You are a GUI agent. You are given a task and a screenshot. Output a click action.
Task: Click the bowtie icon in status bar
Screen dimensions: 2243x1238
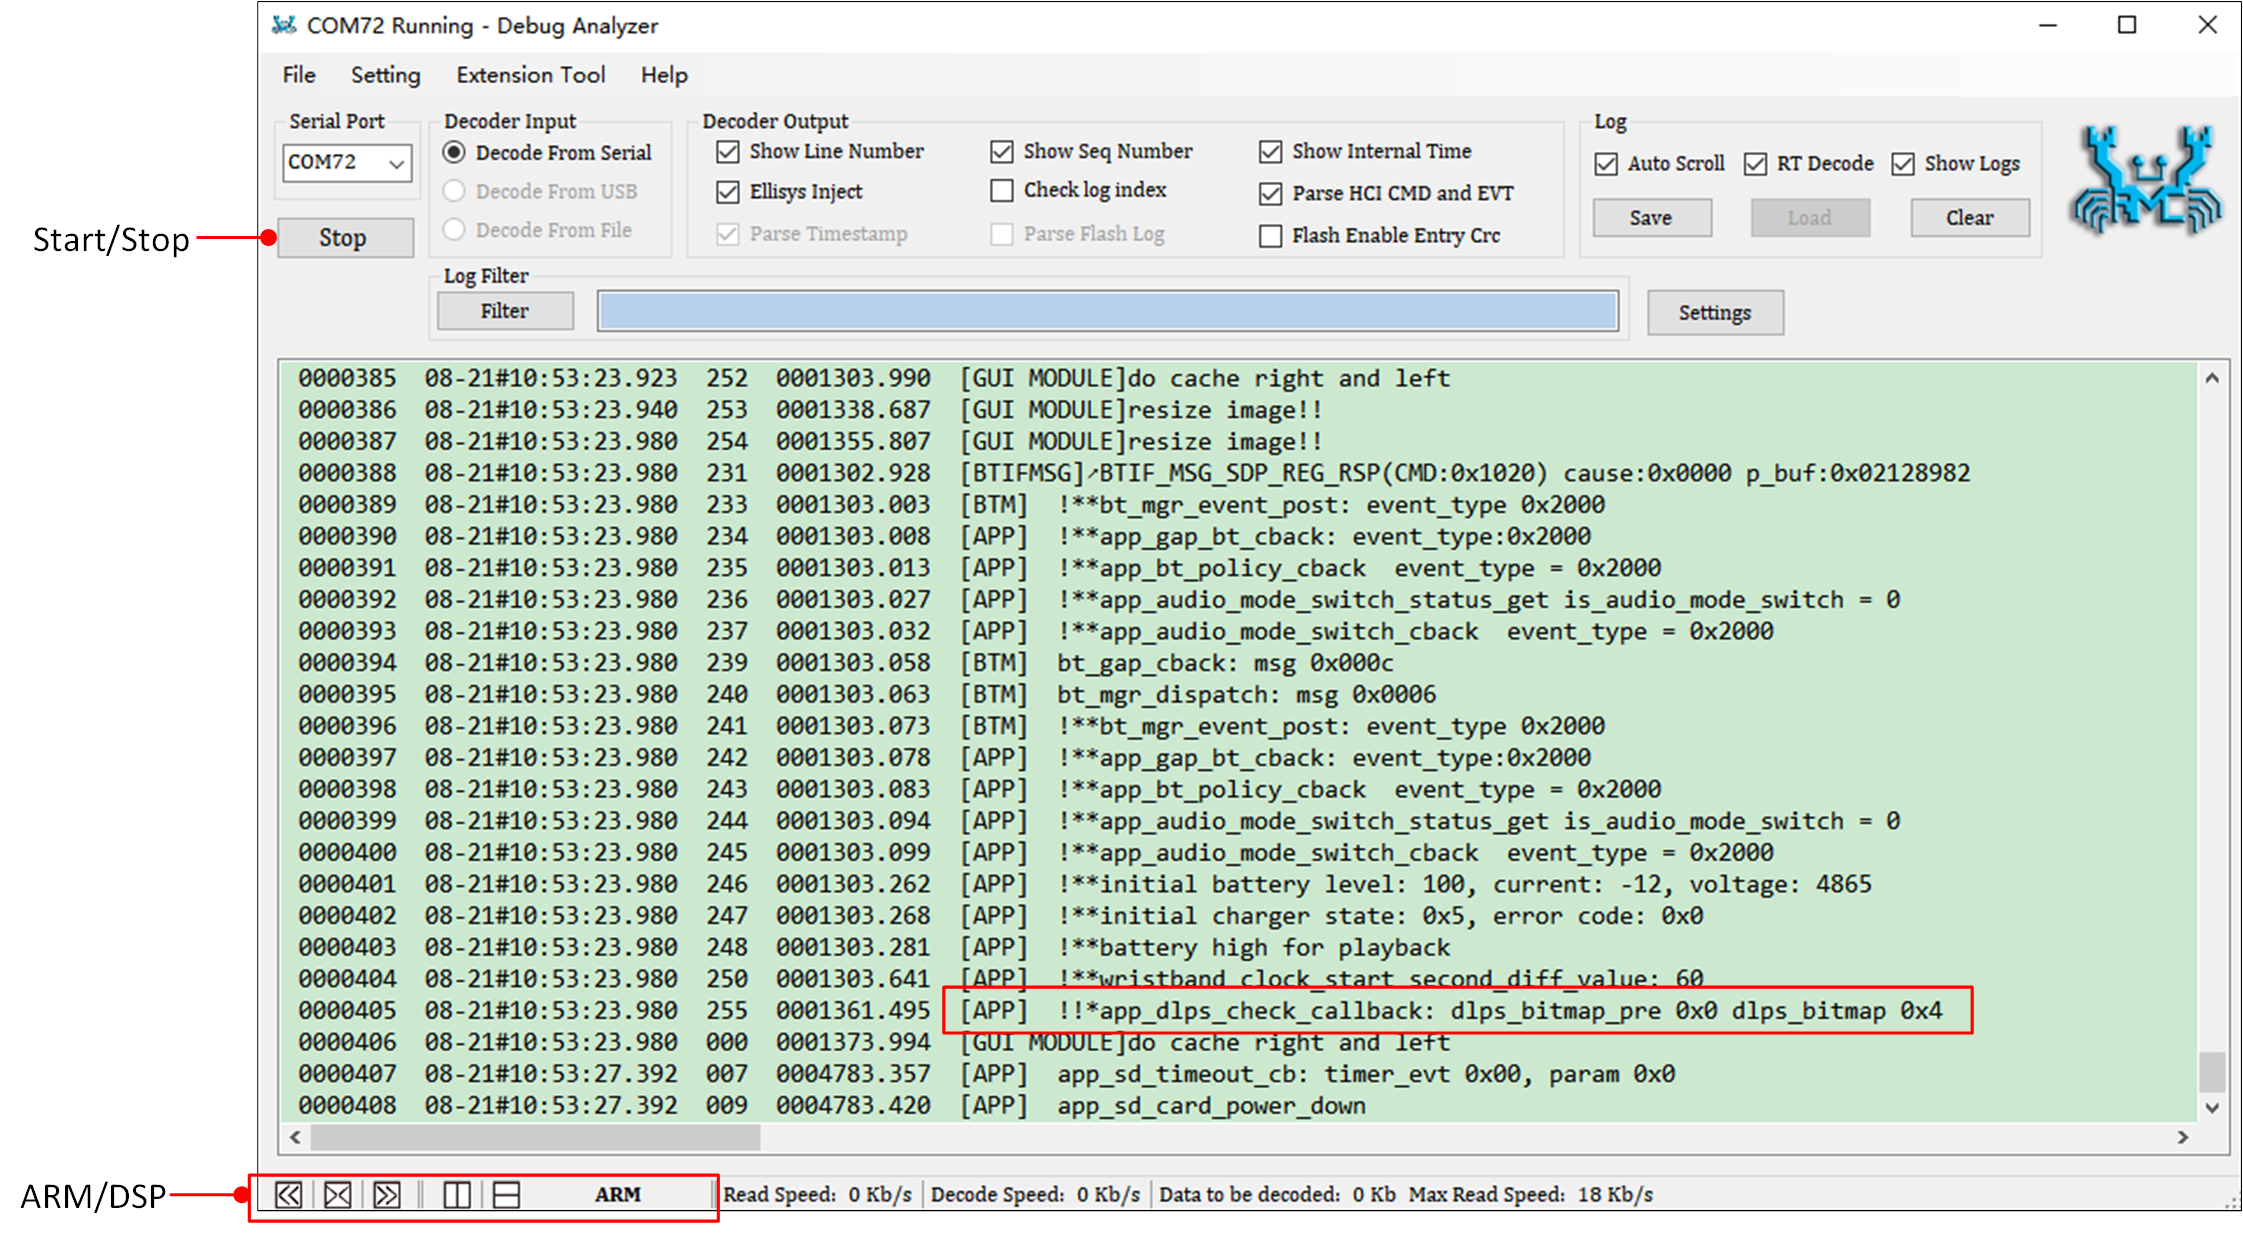coord(338,1194)
